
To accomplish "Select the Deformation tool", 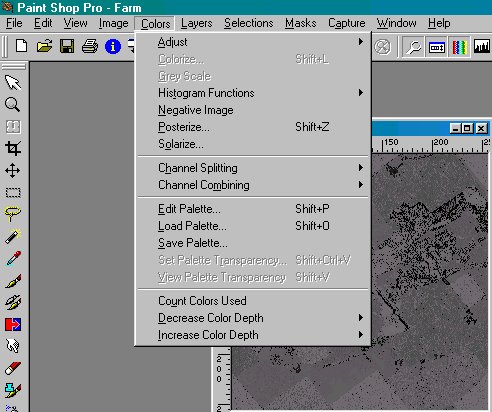I will pos(13,127).
